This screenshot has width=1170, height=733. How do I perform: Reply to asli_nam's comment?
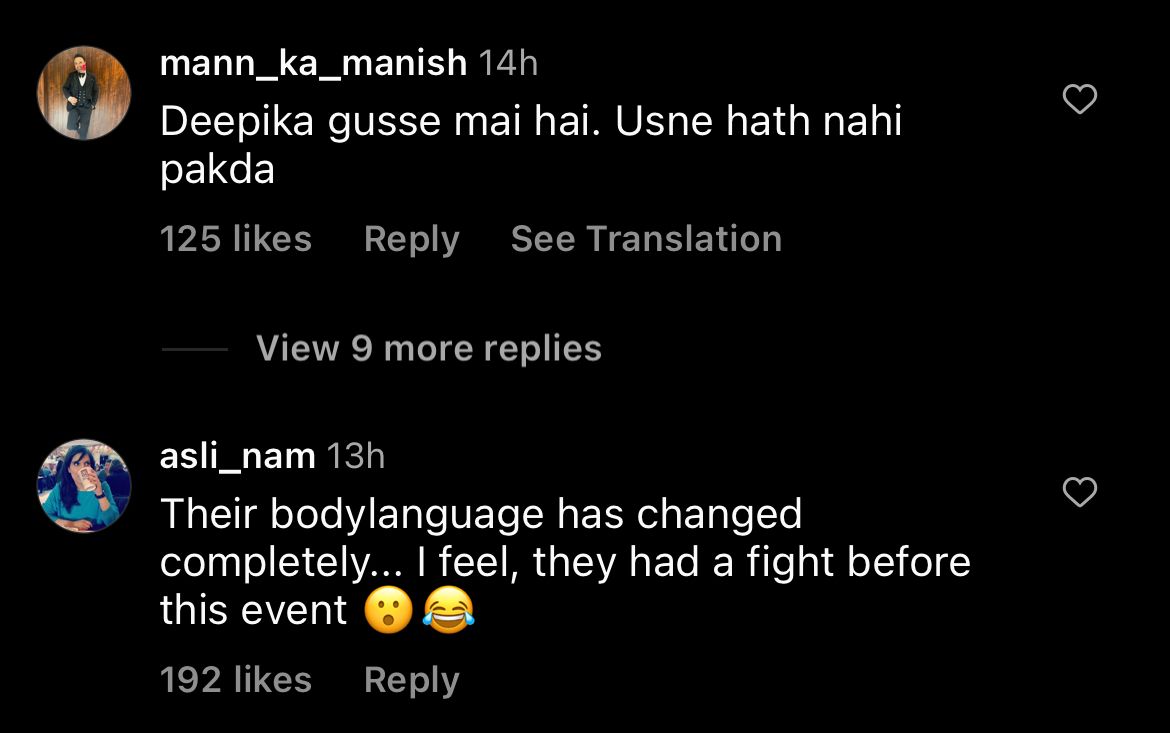(411, 680)
